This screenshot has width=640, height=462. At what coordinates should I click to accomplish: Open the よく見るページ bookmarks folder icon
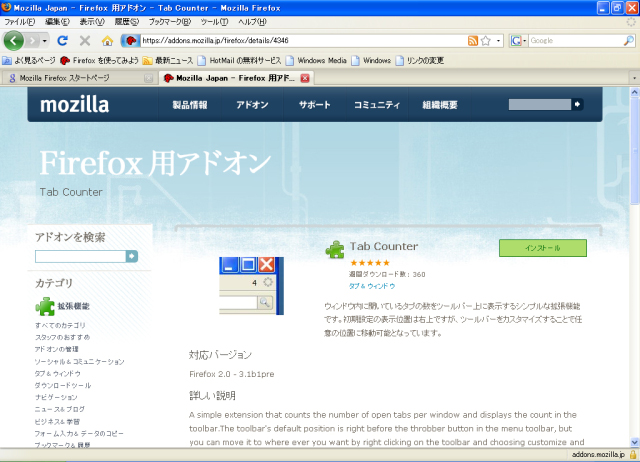[x=7, y=61]
